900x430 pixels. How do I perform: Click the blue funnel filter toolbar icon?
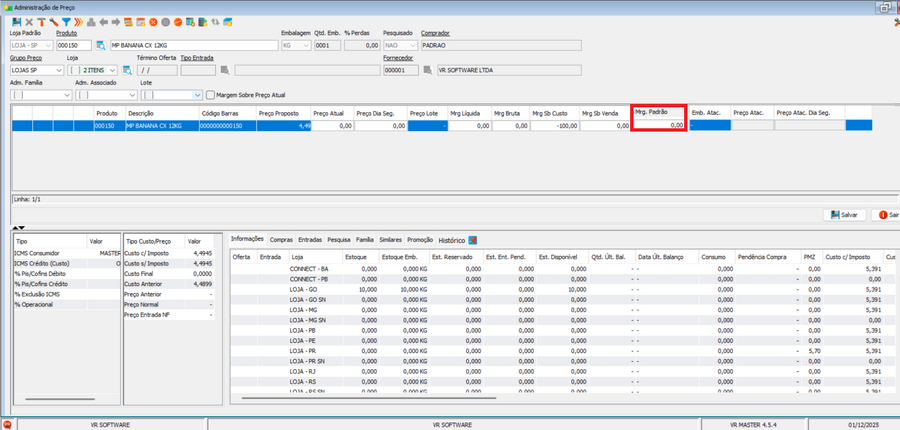(x=66, y=21)
